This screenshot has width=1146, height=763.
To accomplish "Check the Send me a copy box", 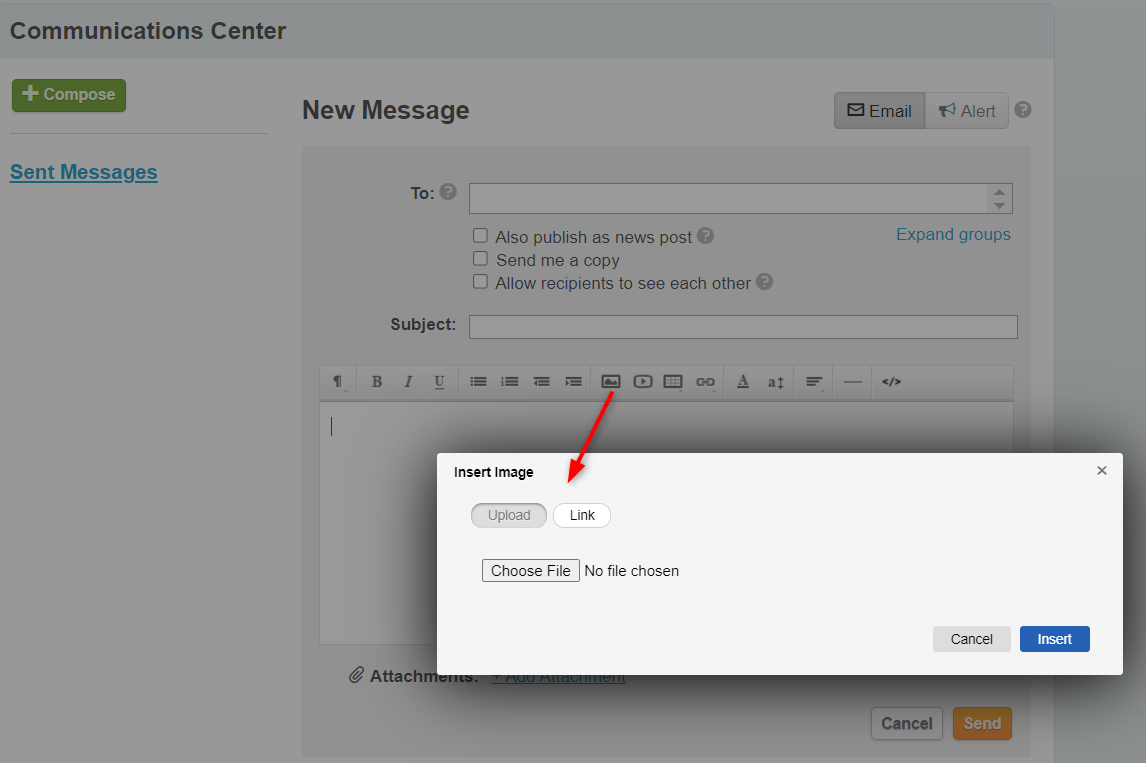I will 481,259.
